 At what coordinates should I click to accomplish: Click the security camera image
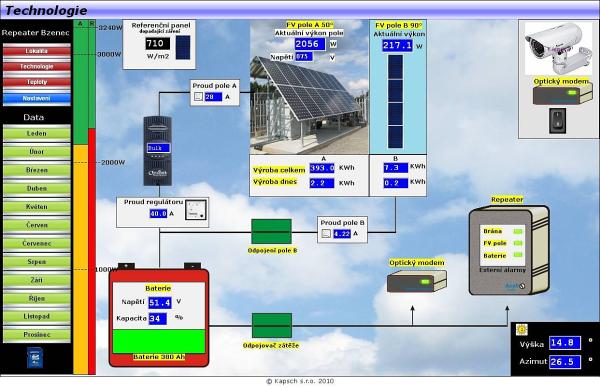coord(558,49)
